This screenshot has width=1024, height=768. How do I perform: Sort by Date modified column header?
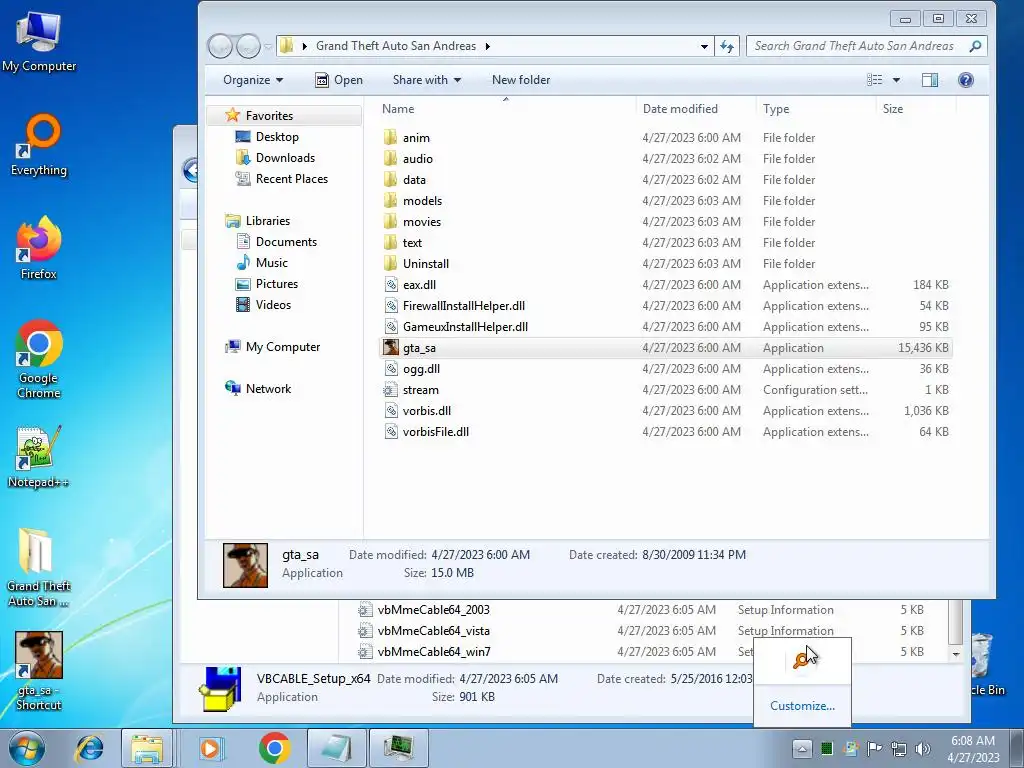pos(696,109)
